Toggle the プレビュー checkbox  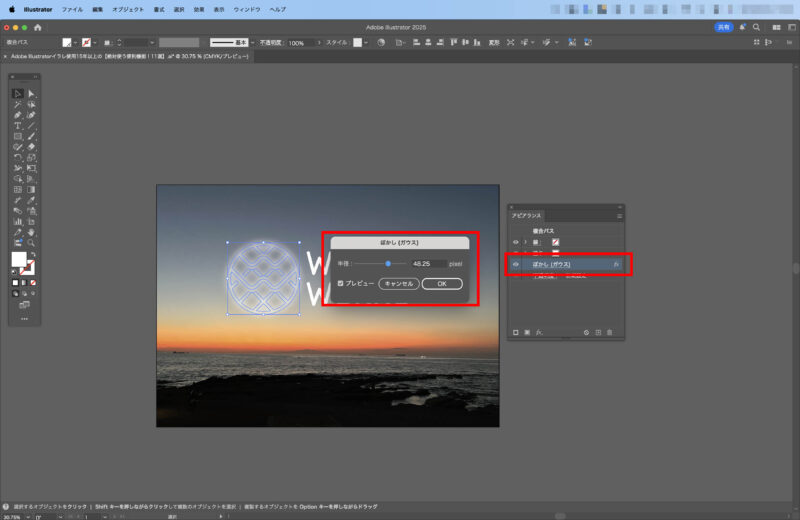click(340, 283)
